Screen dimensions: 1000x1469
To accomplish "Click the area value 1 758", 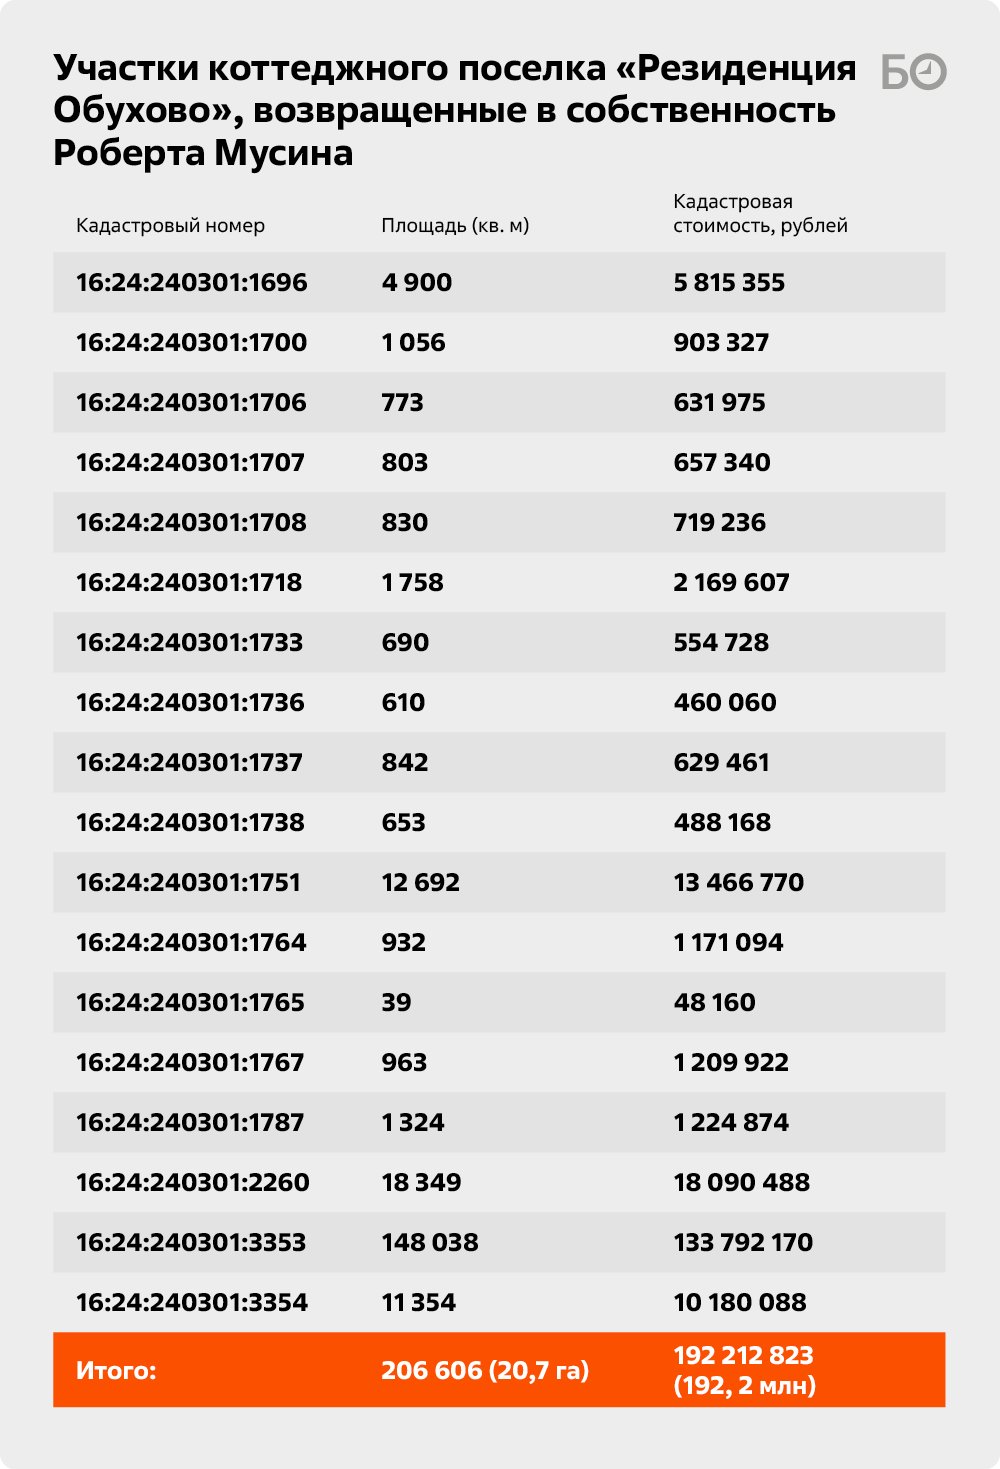I will [412, 583].
